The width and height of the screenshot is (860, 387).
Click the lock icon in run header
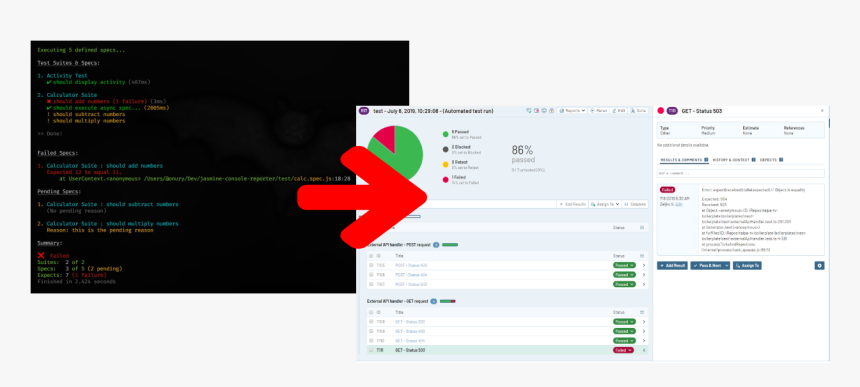tap(551, 111)
